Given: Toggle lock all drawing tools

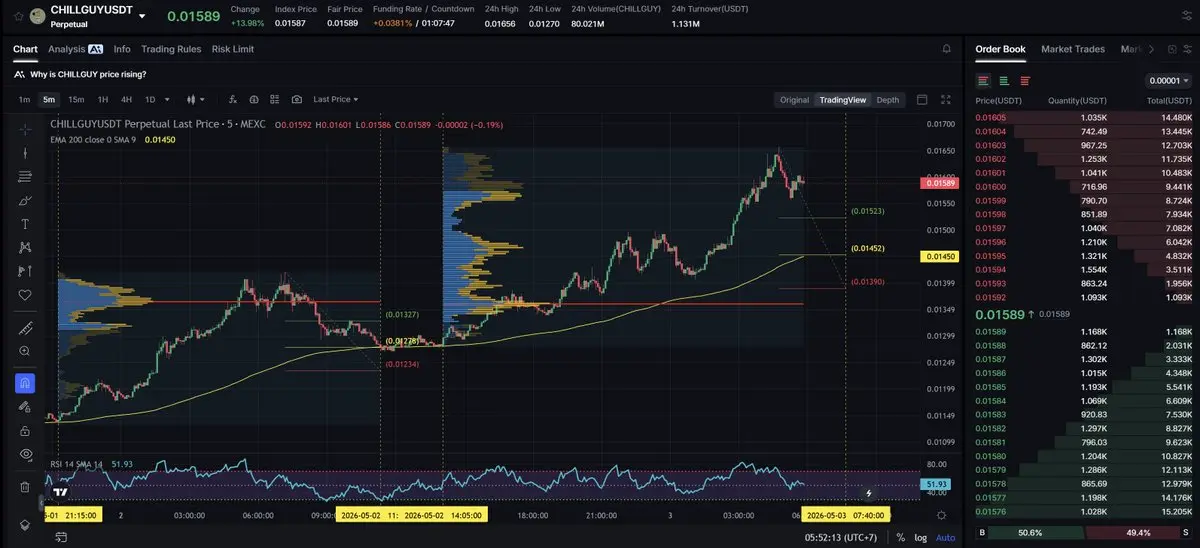Looking at the screenshot, I should [25, 430].
